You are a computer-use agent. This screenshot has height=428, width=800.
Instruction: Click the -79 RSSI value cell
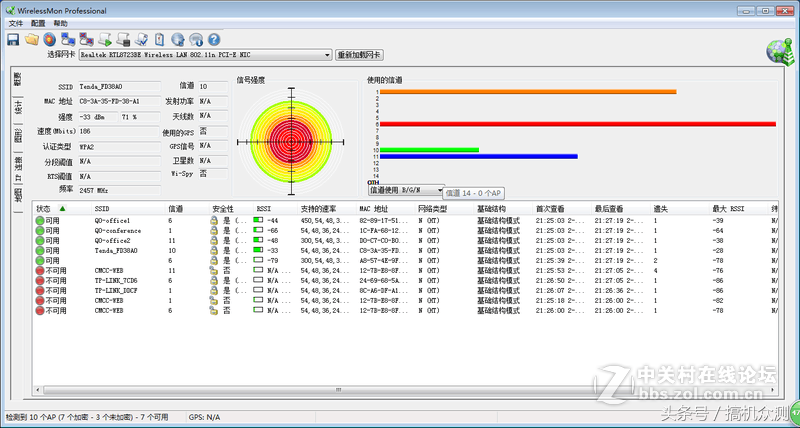pyautogui.click(x=272, y=261)
